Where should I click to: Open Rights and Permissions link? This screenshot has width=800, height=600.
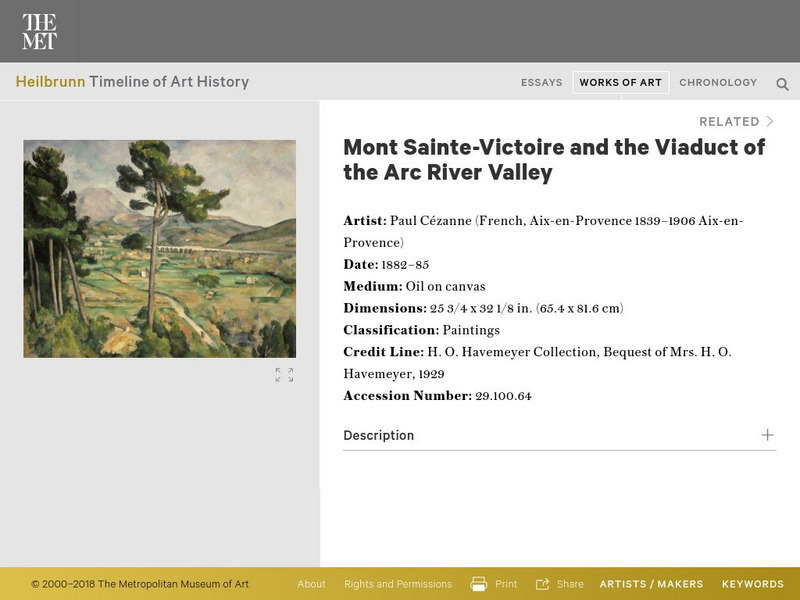[x=398, y=584]
